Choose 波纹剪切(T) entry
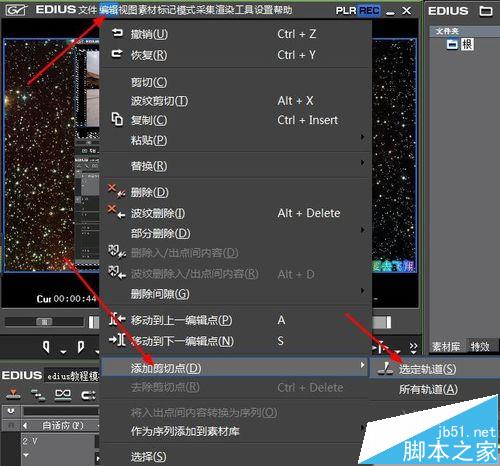The image size is (500, 466). pyautogui.click(x=235, y=101)
